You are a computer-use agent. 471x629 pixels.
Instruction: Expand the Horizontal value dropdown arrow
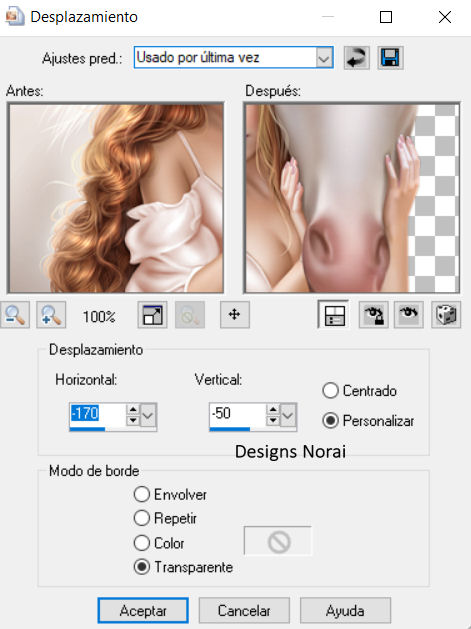coord(148,415)
